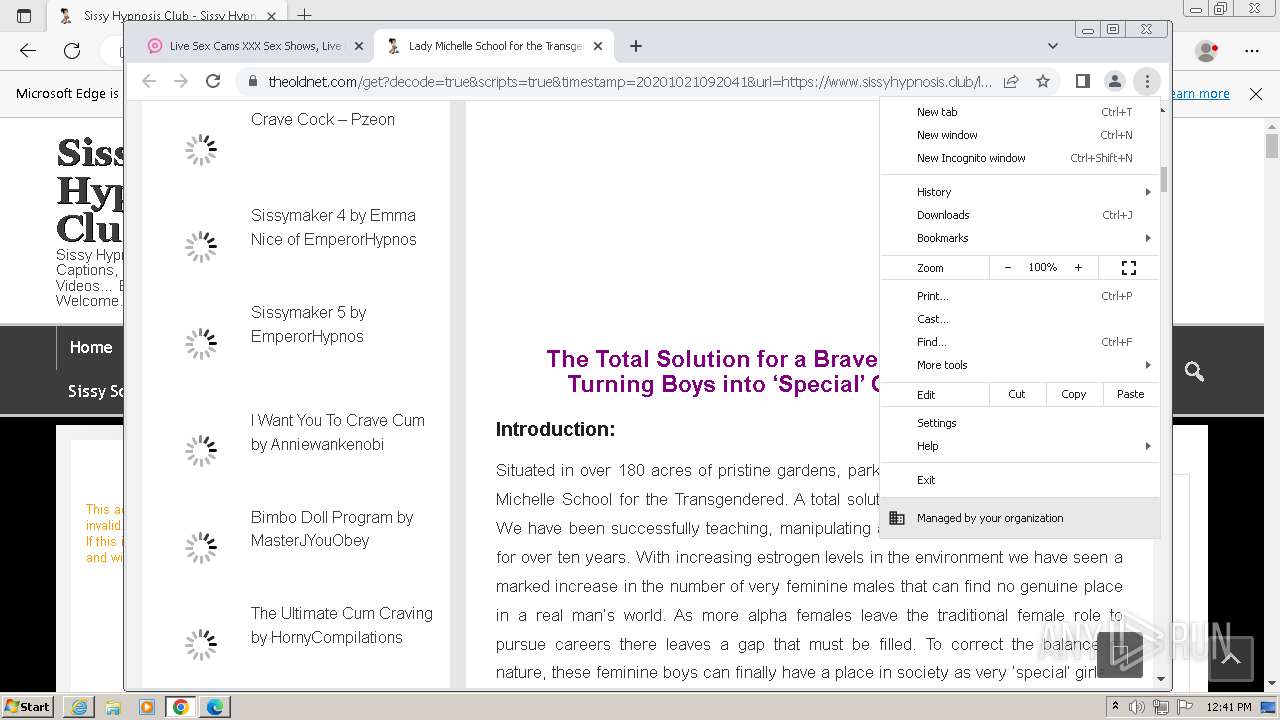Decrease zoom with minus button
The height and width of the screenshot is (720, 1280).
point(1007,268)
